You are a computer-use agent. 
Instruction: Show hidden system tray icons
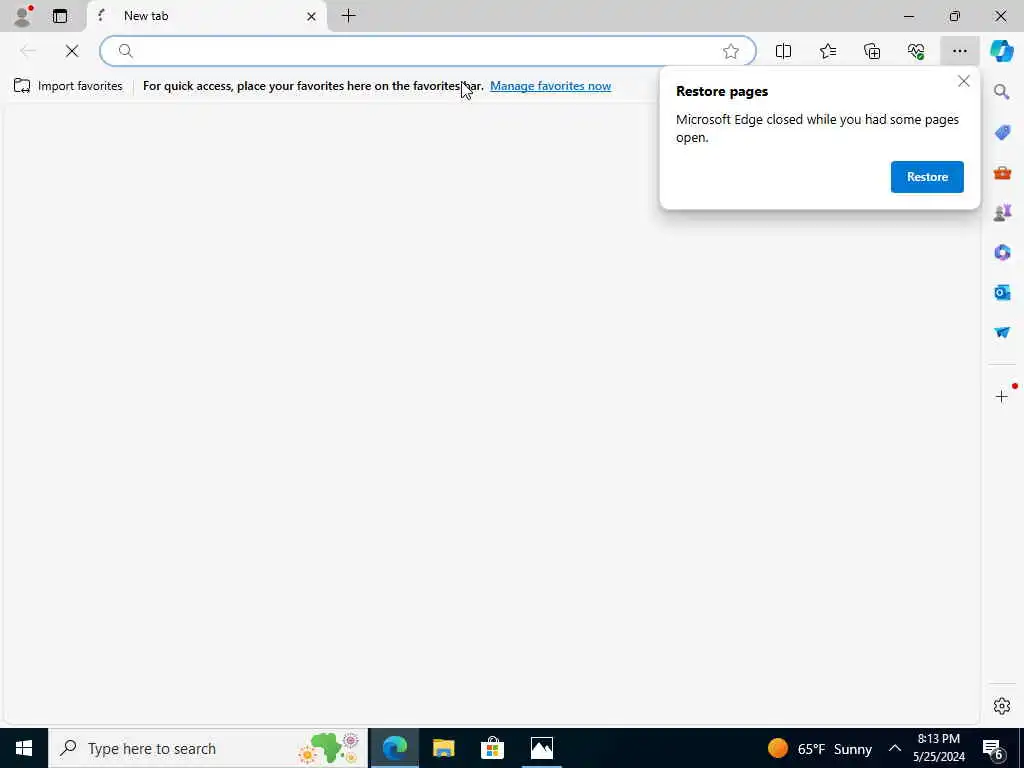point(895,748)
